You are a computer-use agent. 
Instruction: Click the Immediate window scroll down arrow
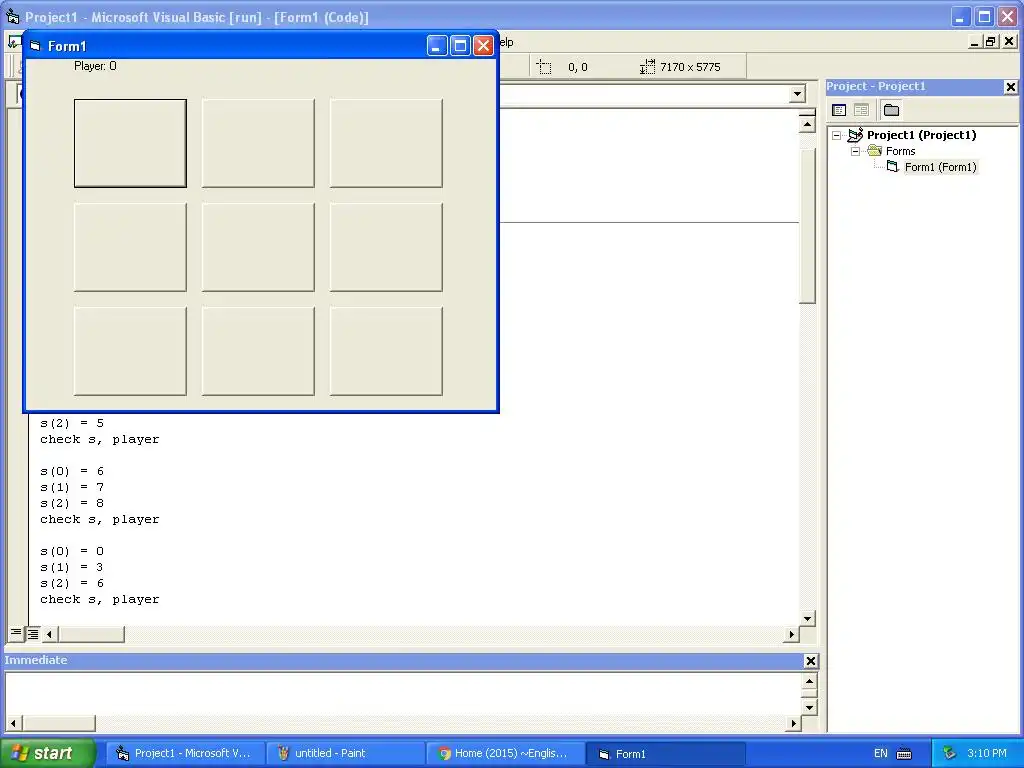(x=808, y=707)
